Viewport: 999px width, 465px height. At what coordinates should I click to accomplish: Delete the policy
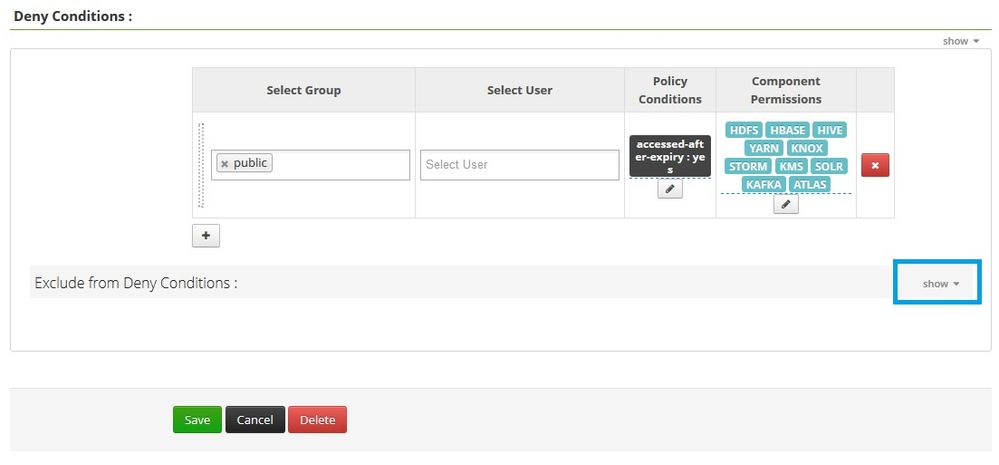(x=317, y=420)
